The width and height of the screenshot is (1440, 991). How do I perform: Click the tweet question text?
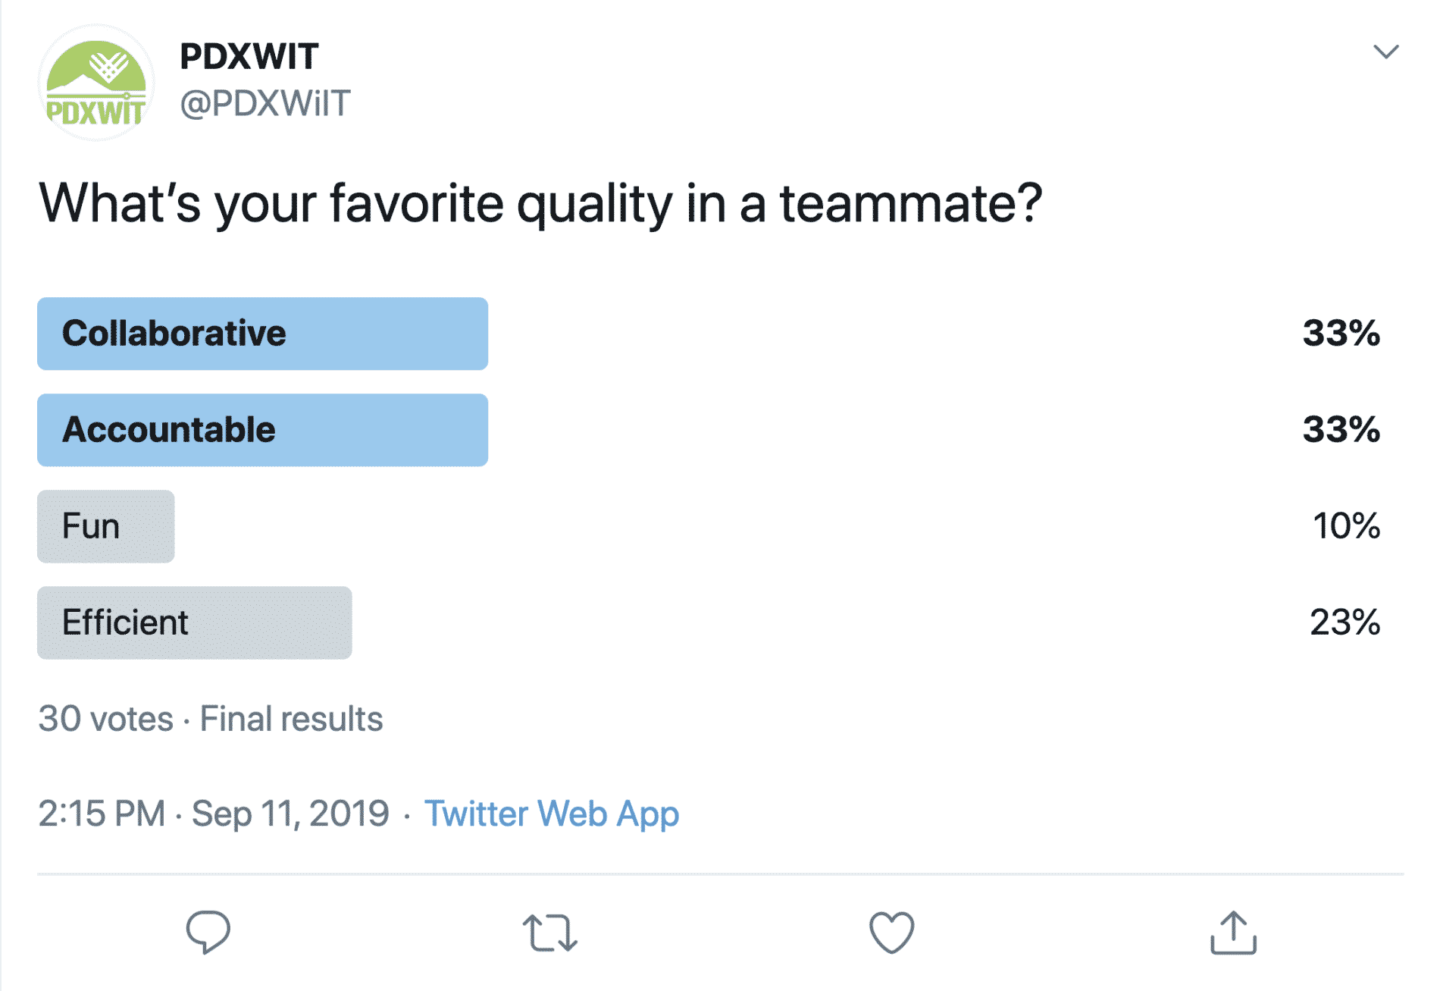(x=540, y=204)
